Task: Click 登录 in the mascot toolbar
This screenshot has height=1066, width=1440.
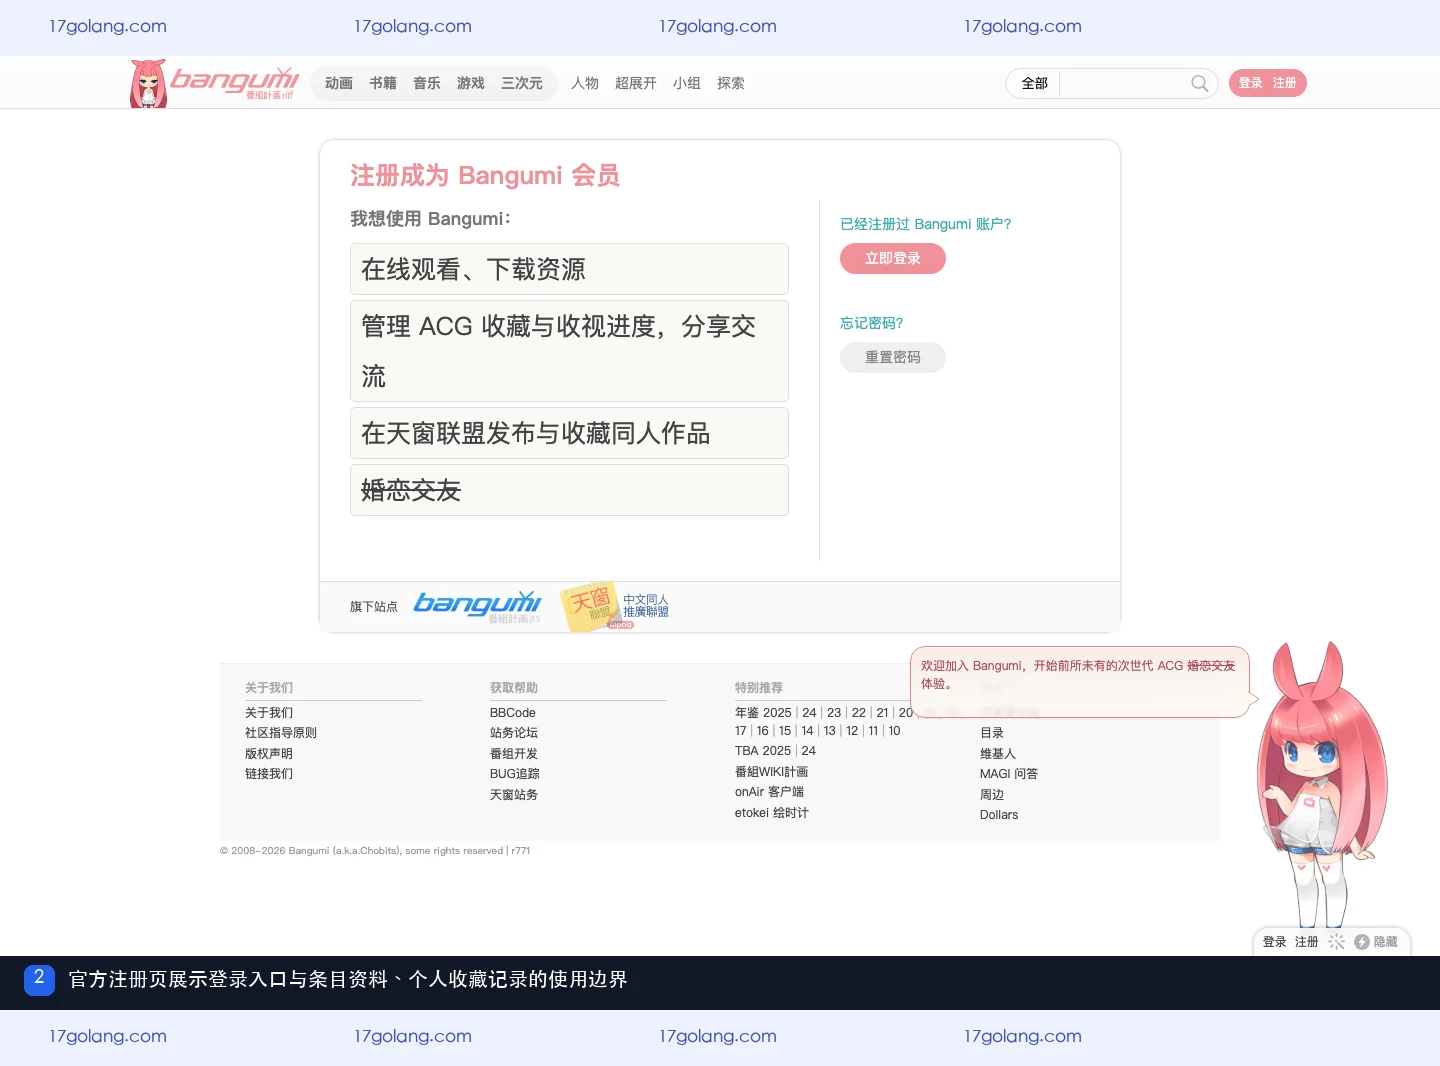Action: (1274, 942)
